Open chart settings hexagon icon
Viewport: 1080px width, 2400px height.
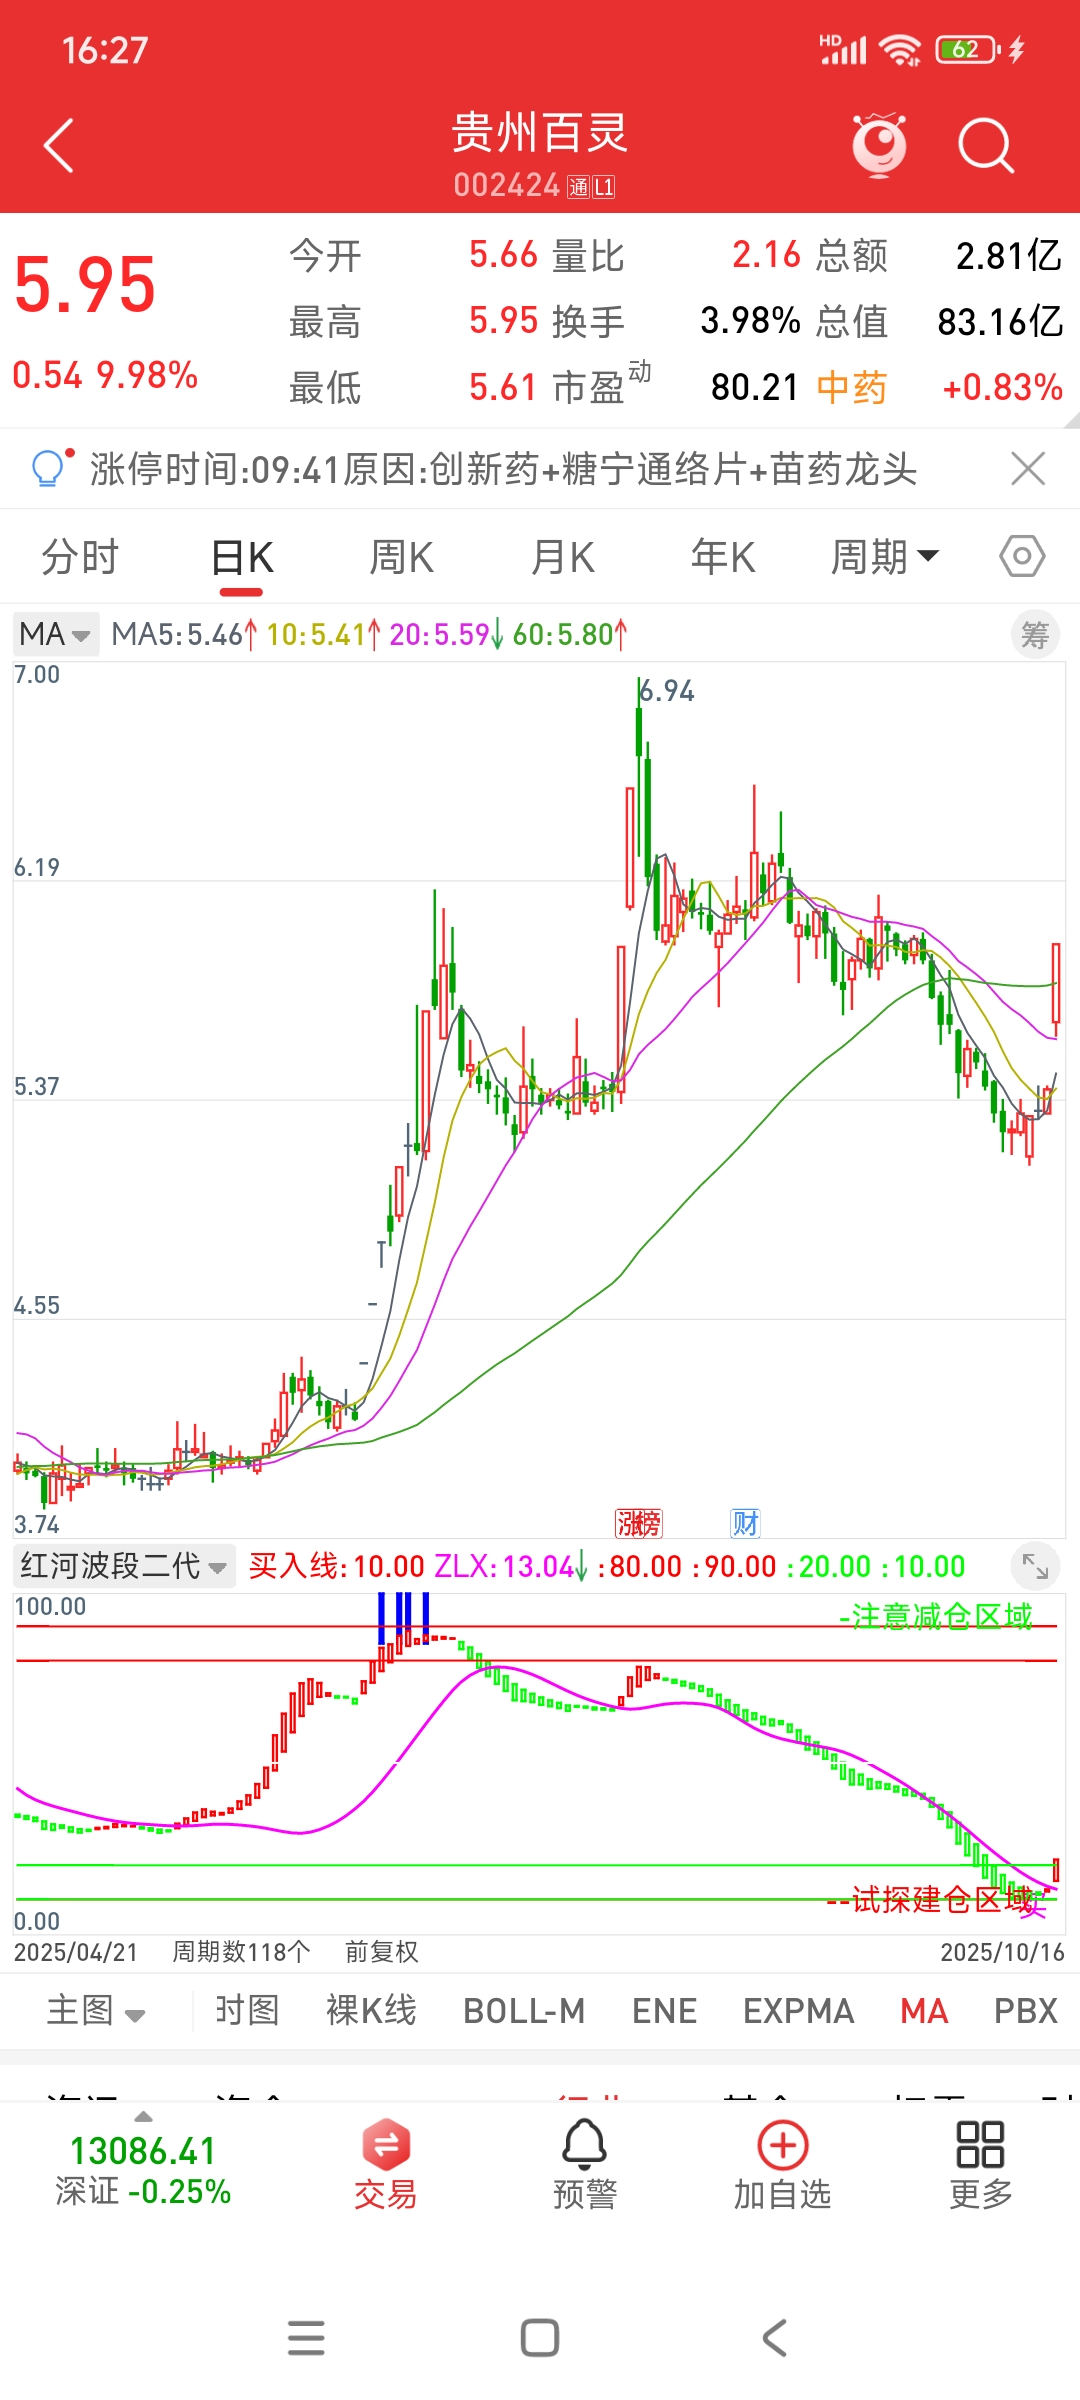pos(1022,556)
